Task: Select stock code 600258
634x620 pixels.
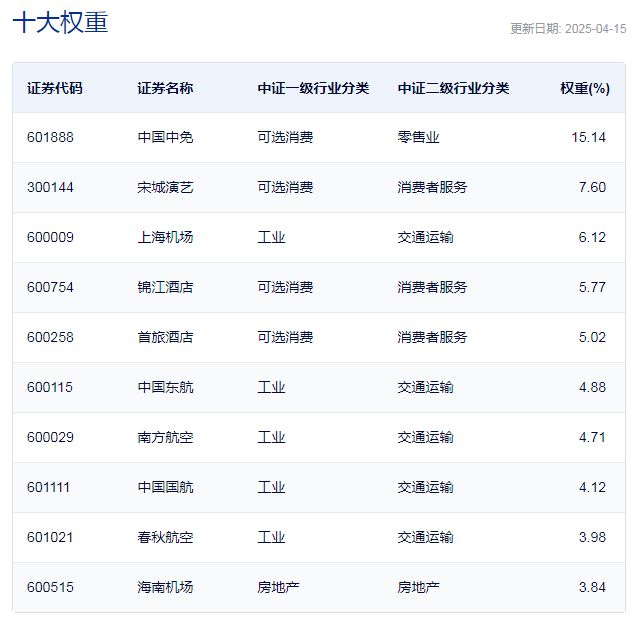Action: [x=50, y=337]
